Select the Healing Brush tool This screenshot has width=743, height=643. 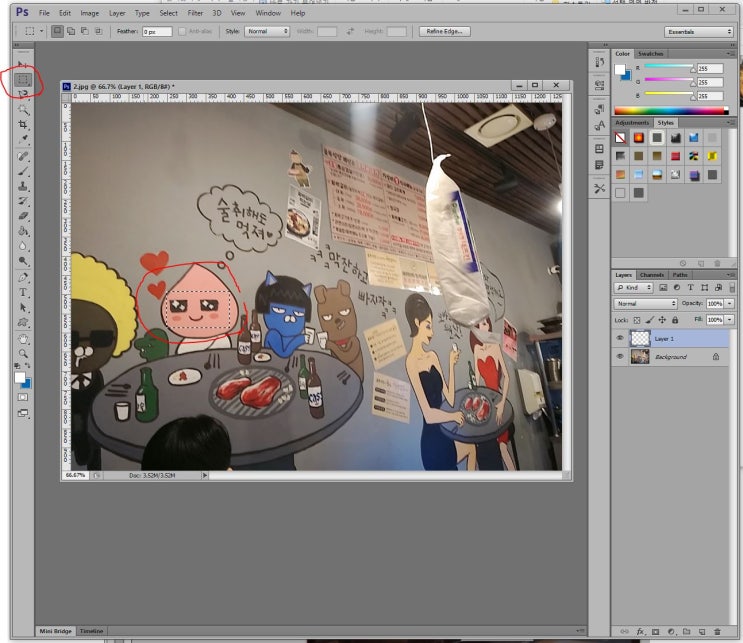[x=23, y=156]
